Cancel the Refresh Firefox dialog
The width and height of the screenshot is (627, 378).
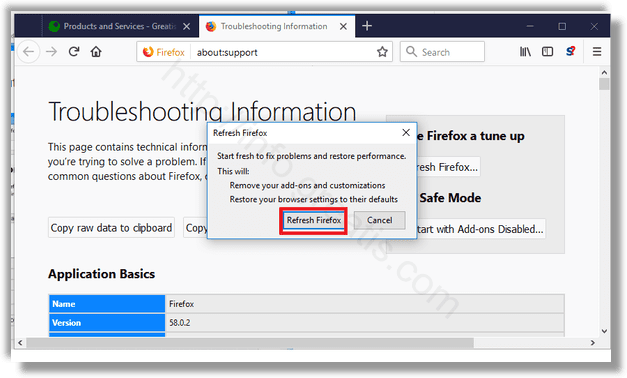click(379, 220)
